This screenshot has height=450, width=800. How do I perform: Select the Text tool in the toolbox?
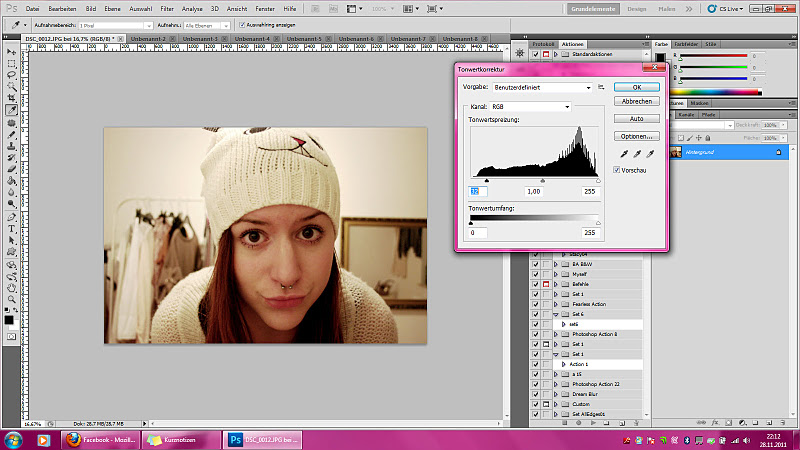11,228
